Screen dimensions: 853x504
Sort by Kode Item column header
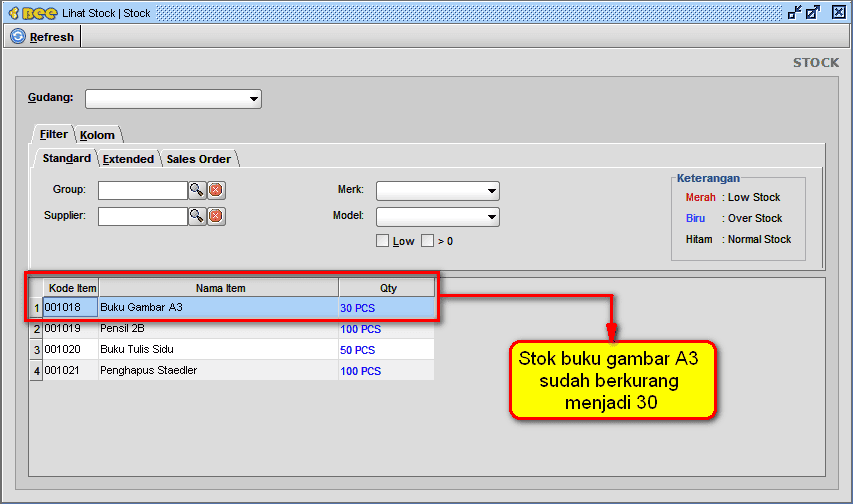tap(71, 288)
